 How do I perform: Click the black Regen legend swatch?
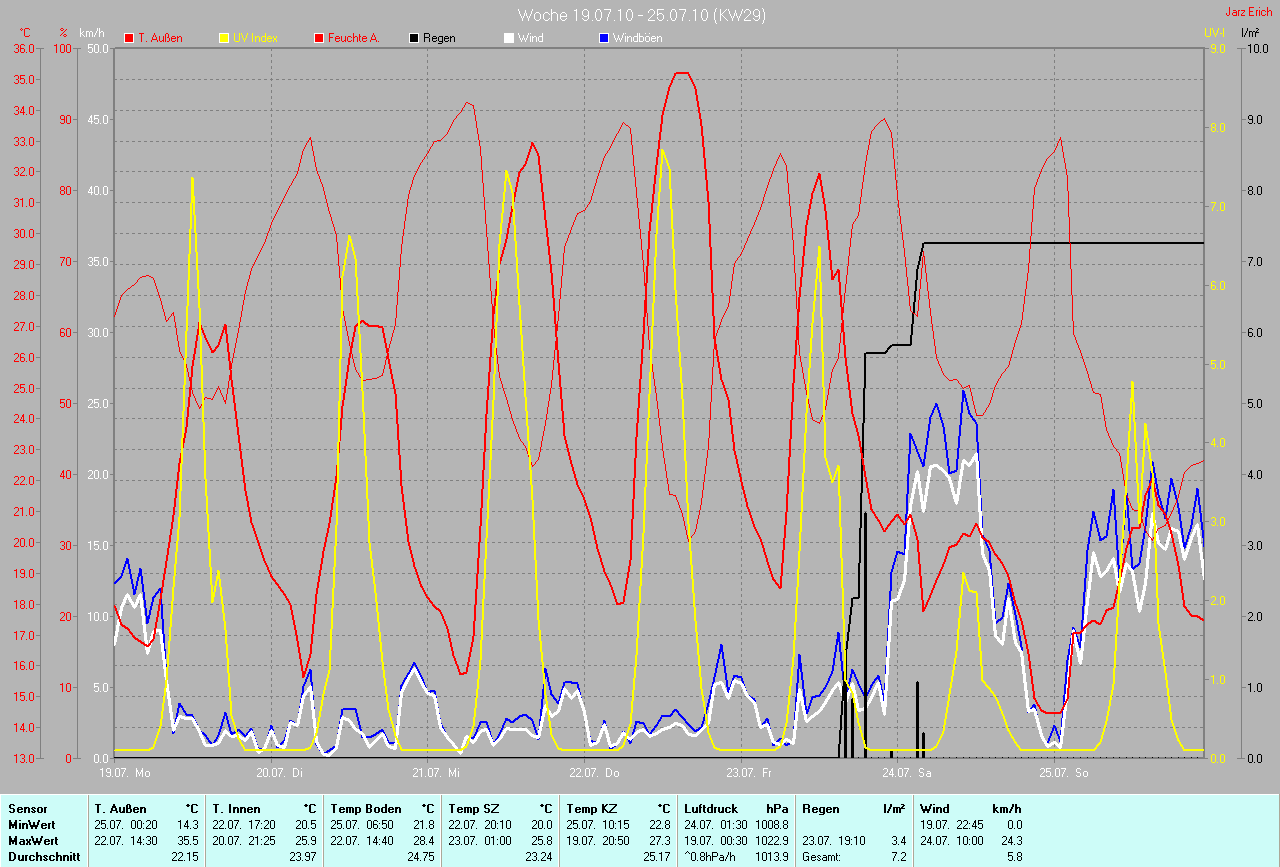coord(414,38)
